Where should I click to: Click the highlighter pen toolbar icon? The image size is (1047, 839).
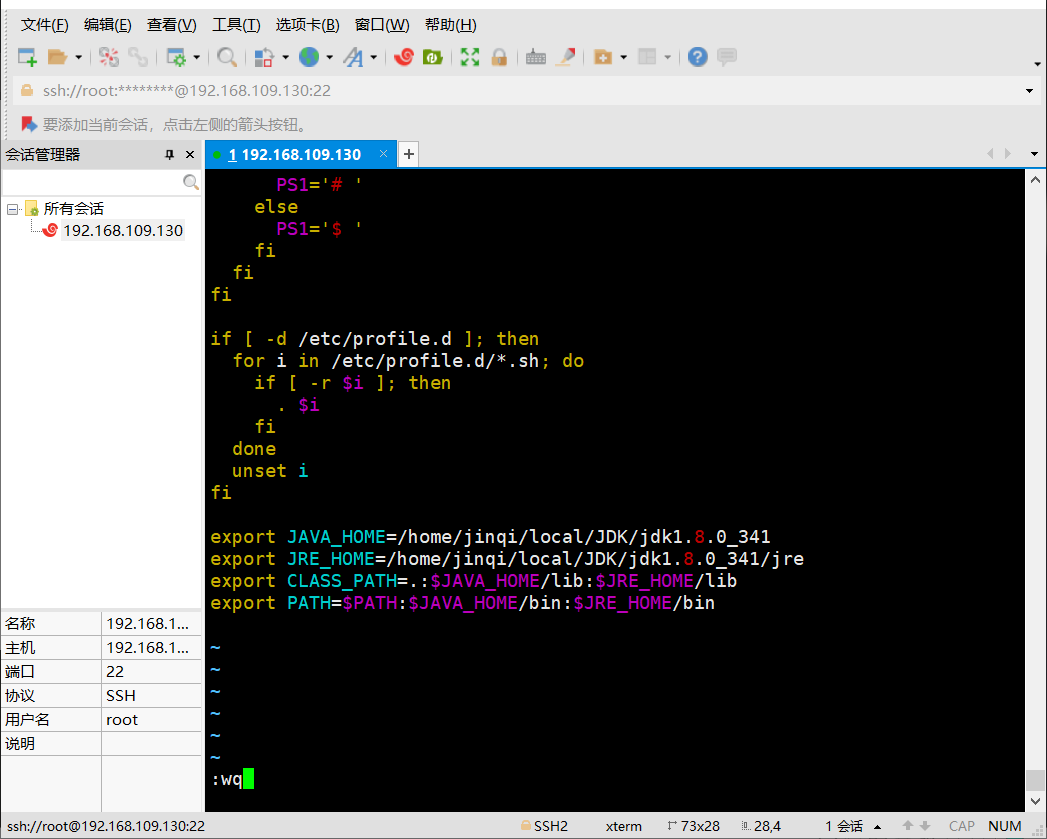pos(565,57)
